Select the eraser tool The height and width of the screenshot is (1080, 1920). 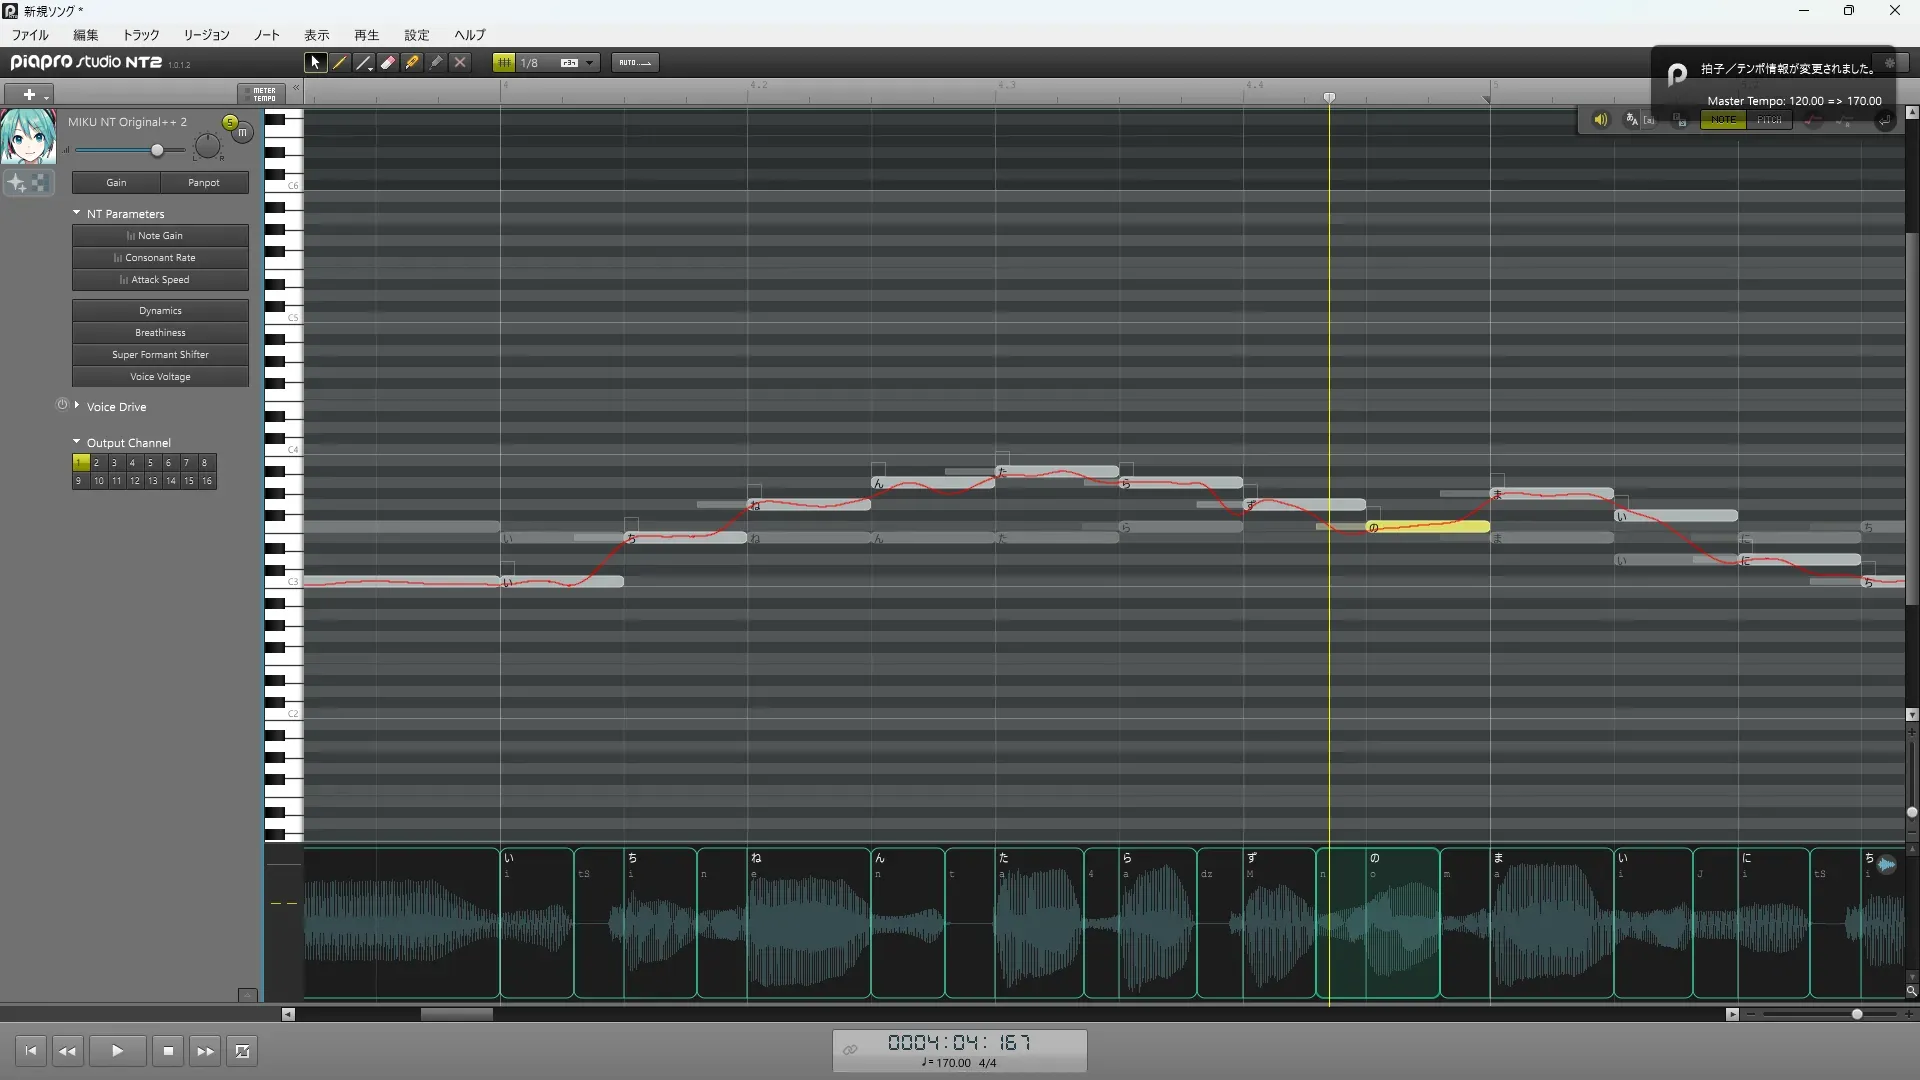pos(388,62)
